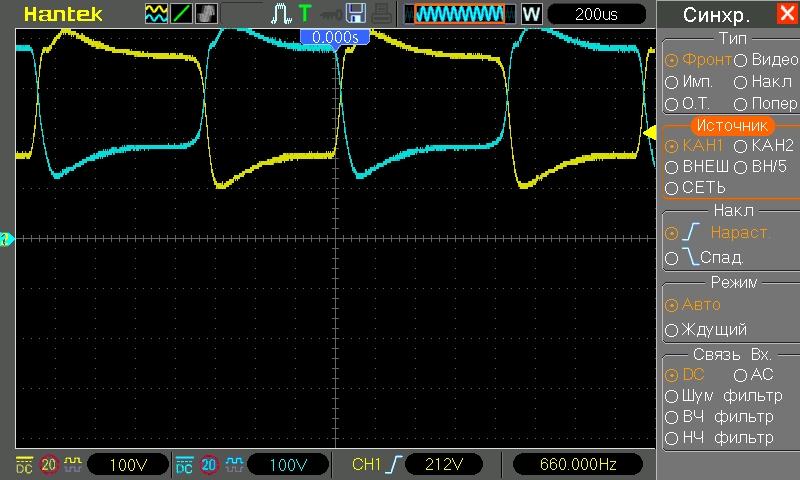800x480 pixels.
Task: Open the CH2 100V vertical scale
Action: click(287, 464)
